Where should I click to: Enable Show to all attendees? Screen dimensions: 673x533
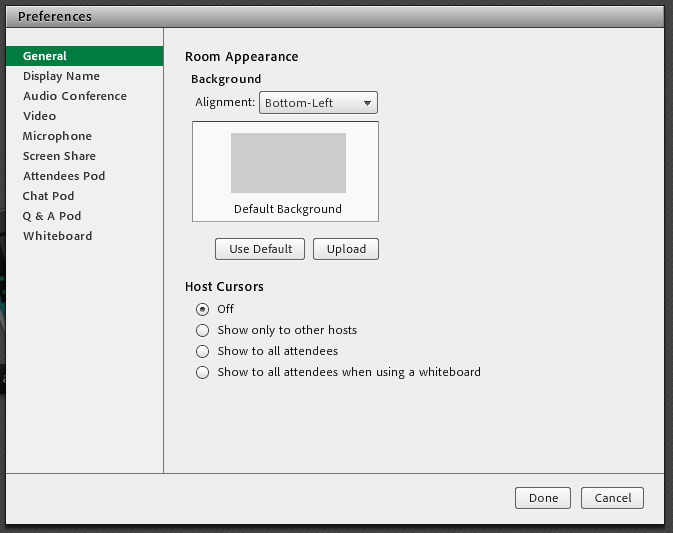point(203,351)
